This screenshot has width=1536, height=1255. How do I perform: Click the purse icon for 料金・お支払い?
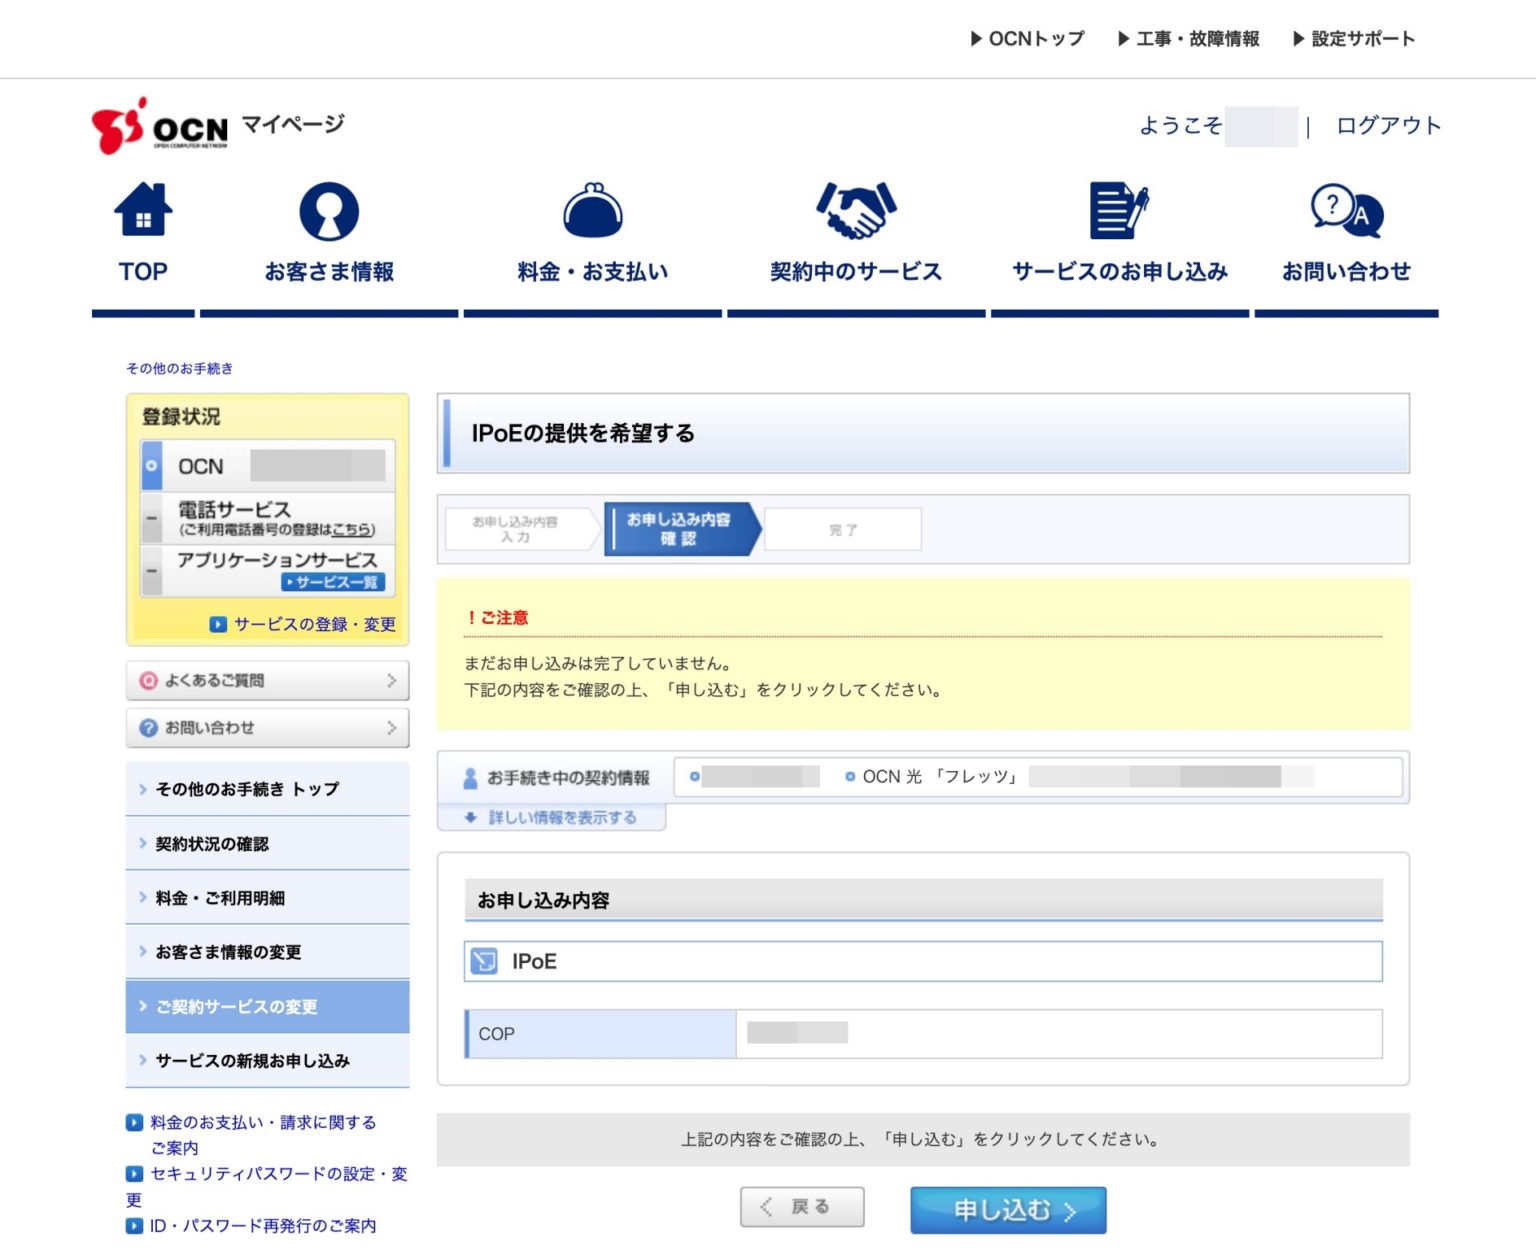(x=593, y=211)
